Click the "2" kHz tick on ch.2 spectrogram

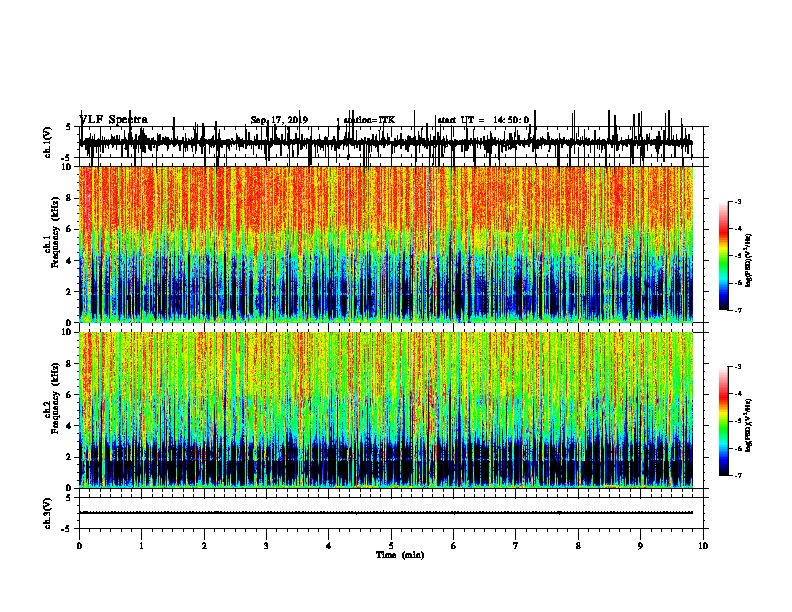(x=70, y=457)
